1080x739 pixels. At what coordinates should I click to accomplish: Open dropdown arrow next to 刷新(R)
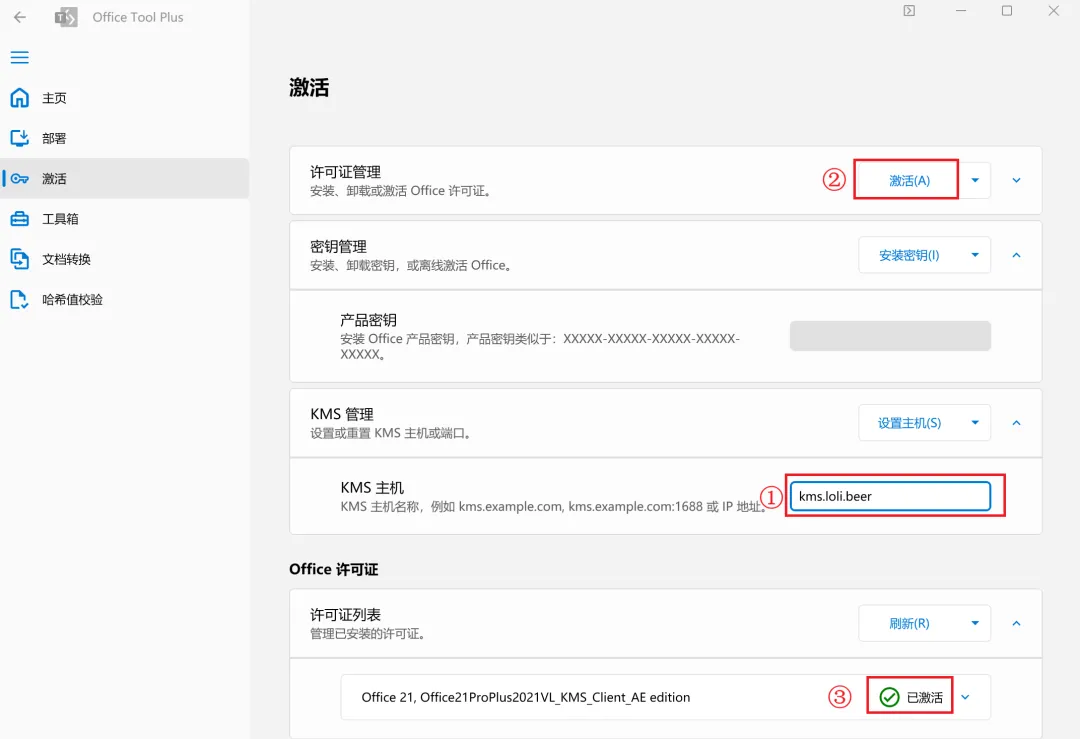pos(975,623)
